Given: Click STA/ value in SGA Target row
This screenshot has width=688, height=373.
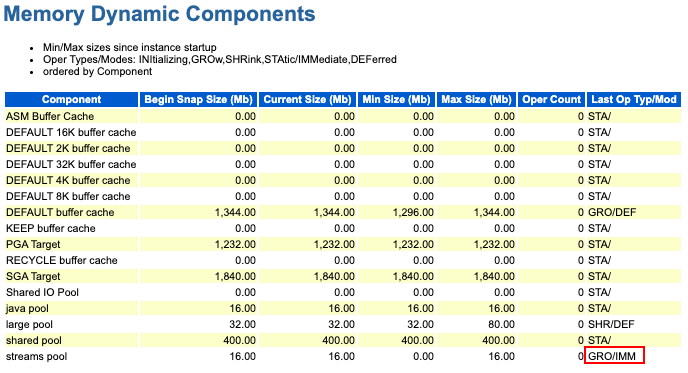Looking at the screenshot, I should [x=599, y=276].
